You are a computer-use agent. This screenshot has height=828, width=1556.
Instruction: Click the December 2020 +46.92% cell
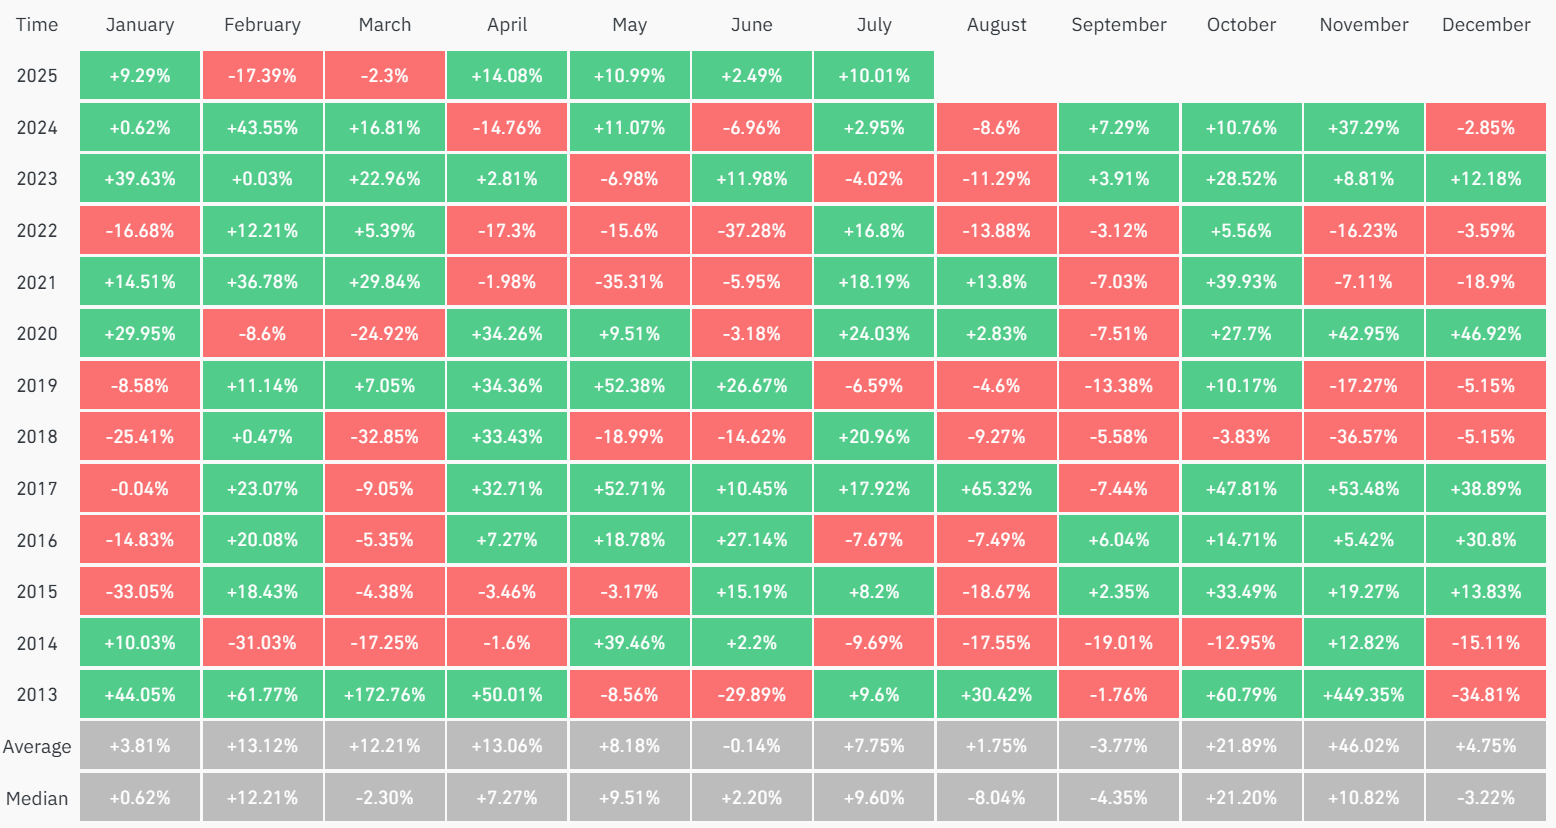pyautogui.click(x=1486, y=334)
